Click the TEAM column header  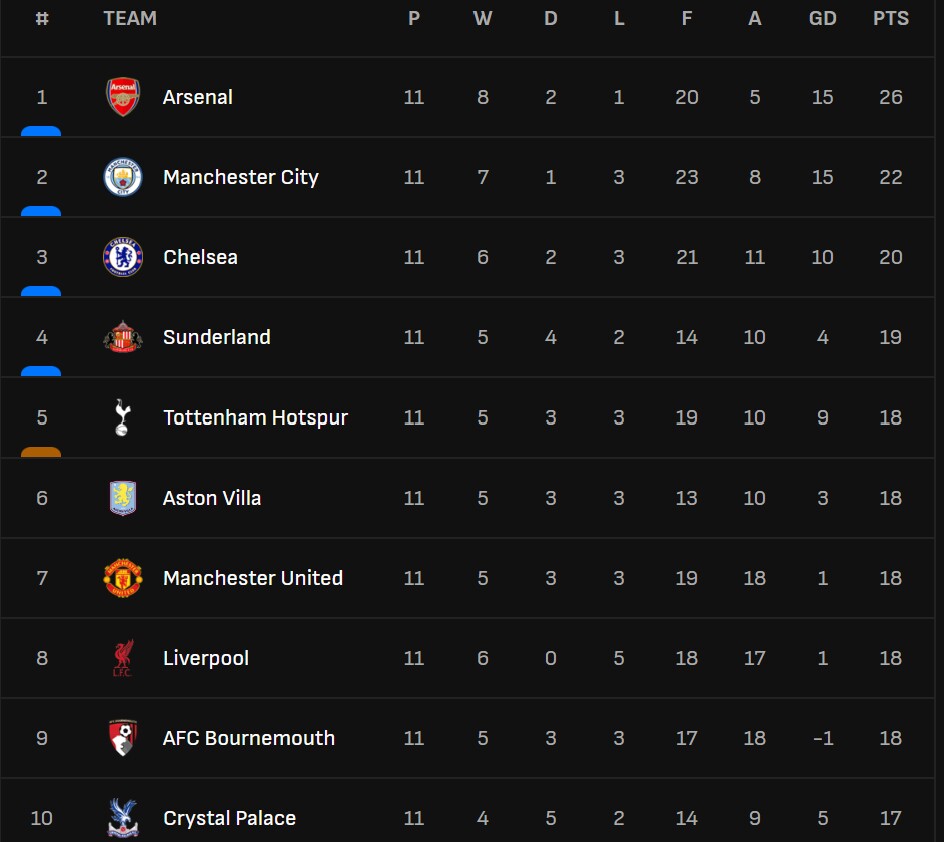pos(130,18)
